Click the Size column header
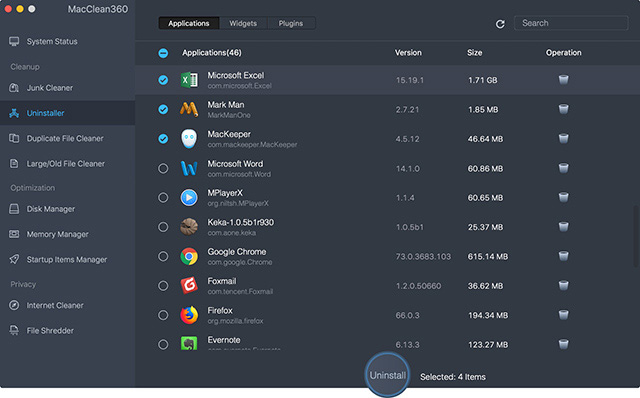This screenshot has width=640, height=398. tap(475, 53)
